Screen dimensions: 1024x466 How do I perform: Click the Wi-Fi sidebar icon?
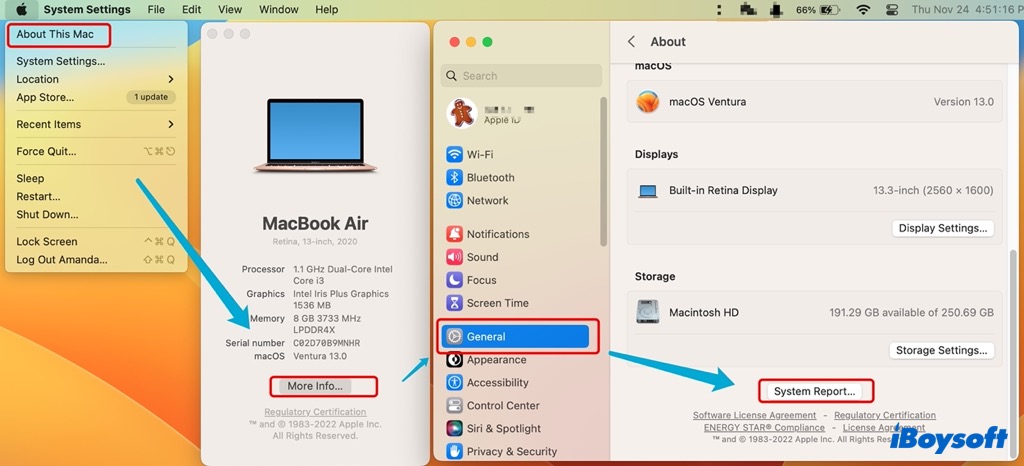pyautogui.click(x=455, y=155)
